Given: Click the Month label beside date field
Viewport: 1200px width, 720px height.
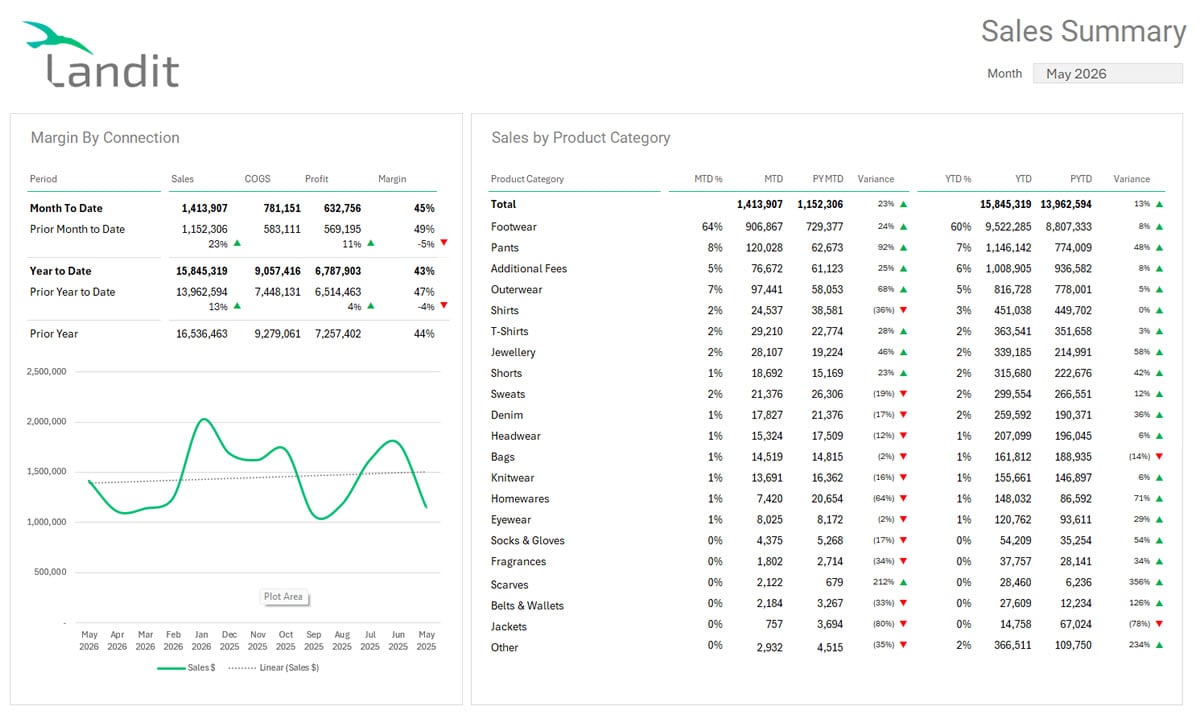Looking at the screenshot, I should pos(1004,74).
